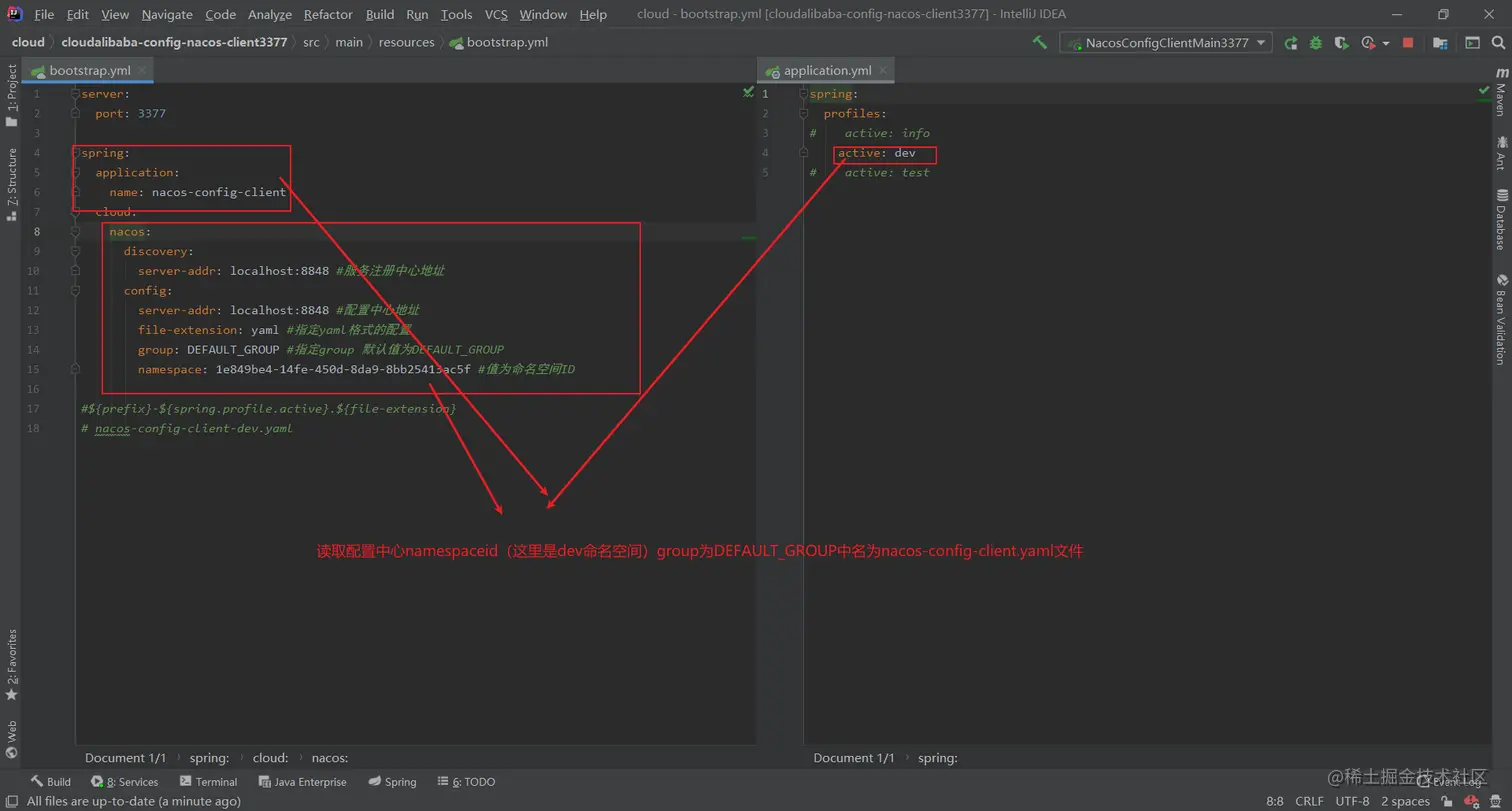The image size is (1512, 811).
Task: Click bootstrap.yml inspection green checkmark
Action: pos(748,92)
